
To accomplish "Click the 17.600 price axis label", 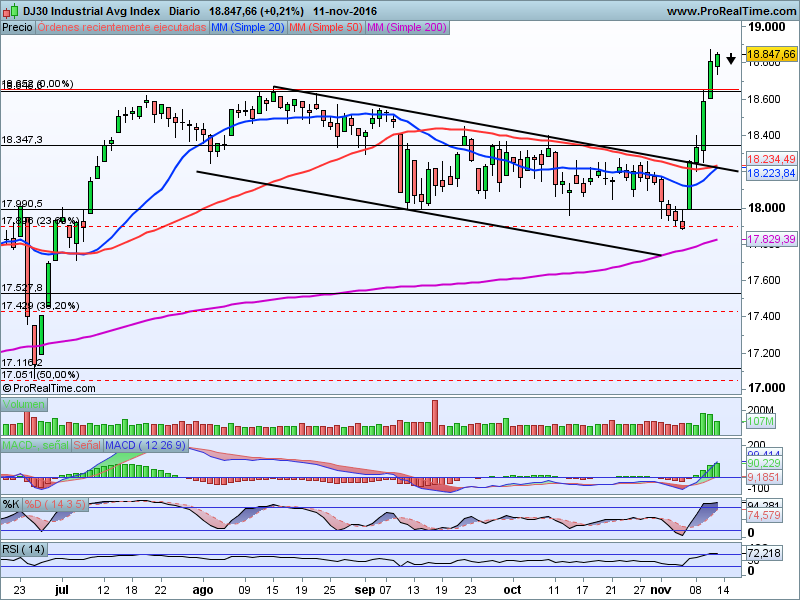I will click(764, 280).
